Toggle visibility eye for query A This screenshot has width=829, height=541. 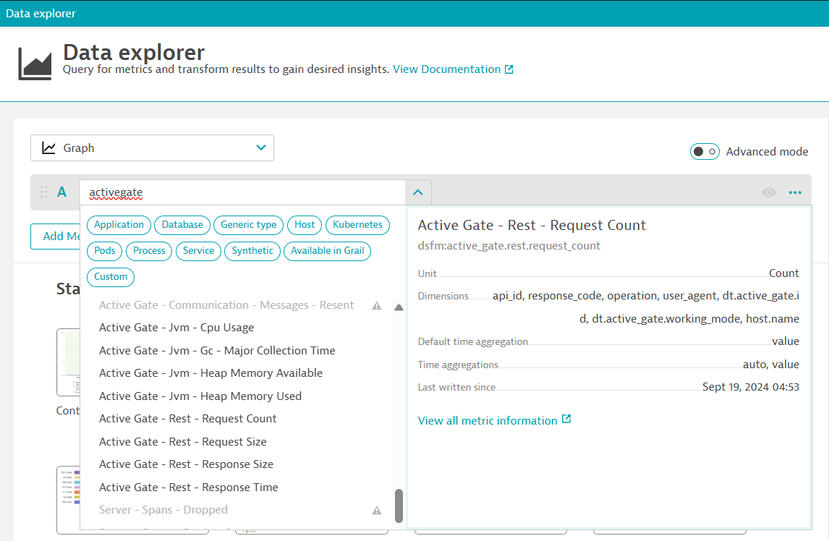[x=769, y=192]
